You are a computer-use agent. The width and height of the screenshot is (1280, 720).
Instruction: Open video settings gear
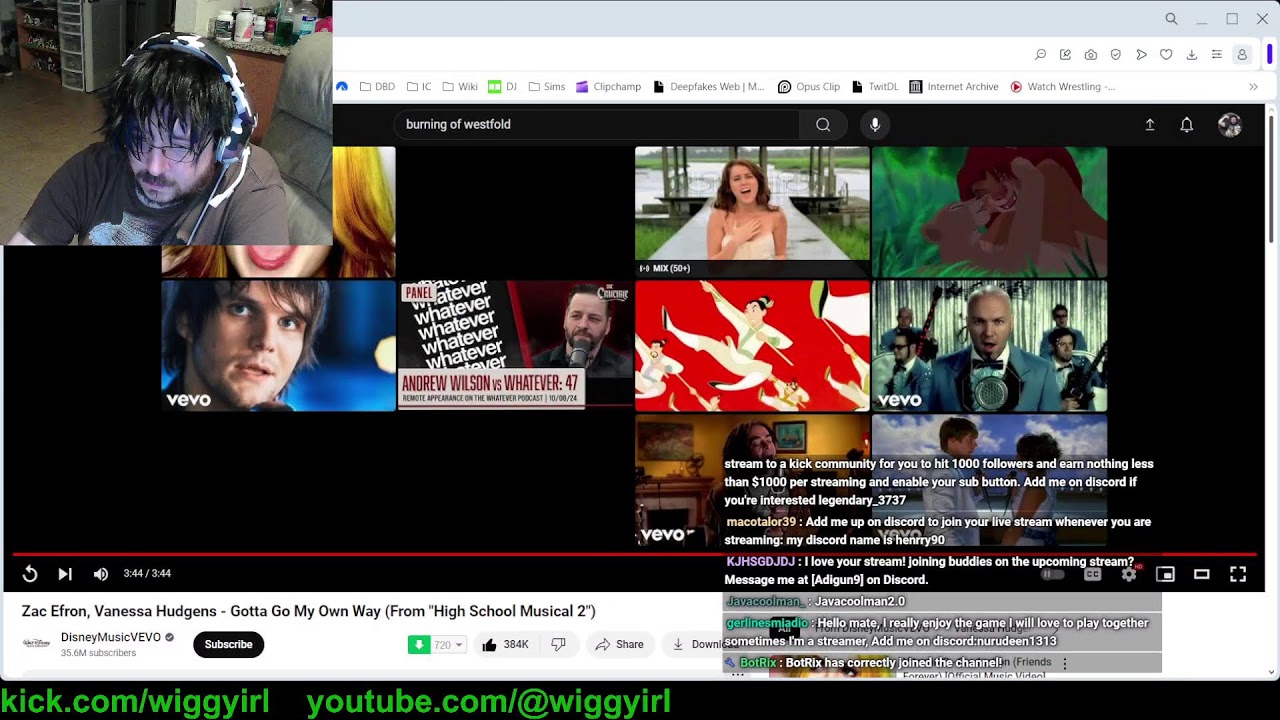click(1129, 574)
